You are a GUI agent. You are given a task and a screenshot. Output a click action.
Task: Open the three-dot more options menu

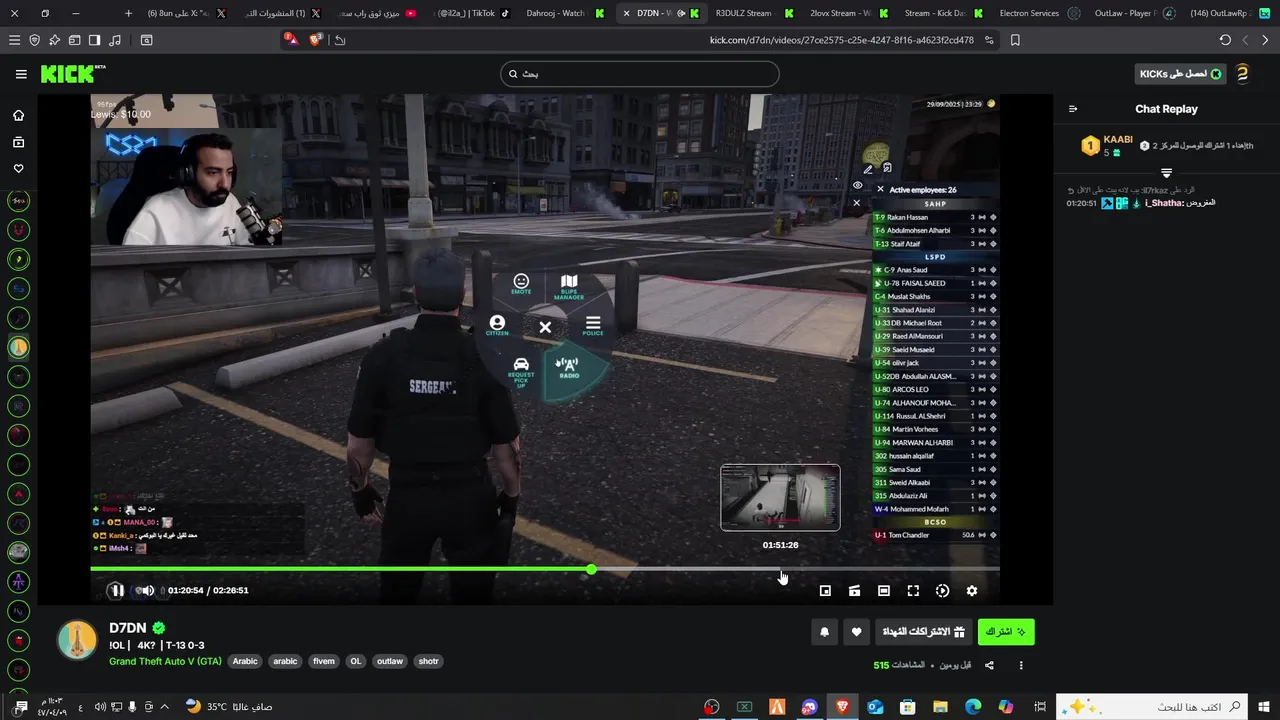[x=1021, y=665]
